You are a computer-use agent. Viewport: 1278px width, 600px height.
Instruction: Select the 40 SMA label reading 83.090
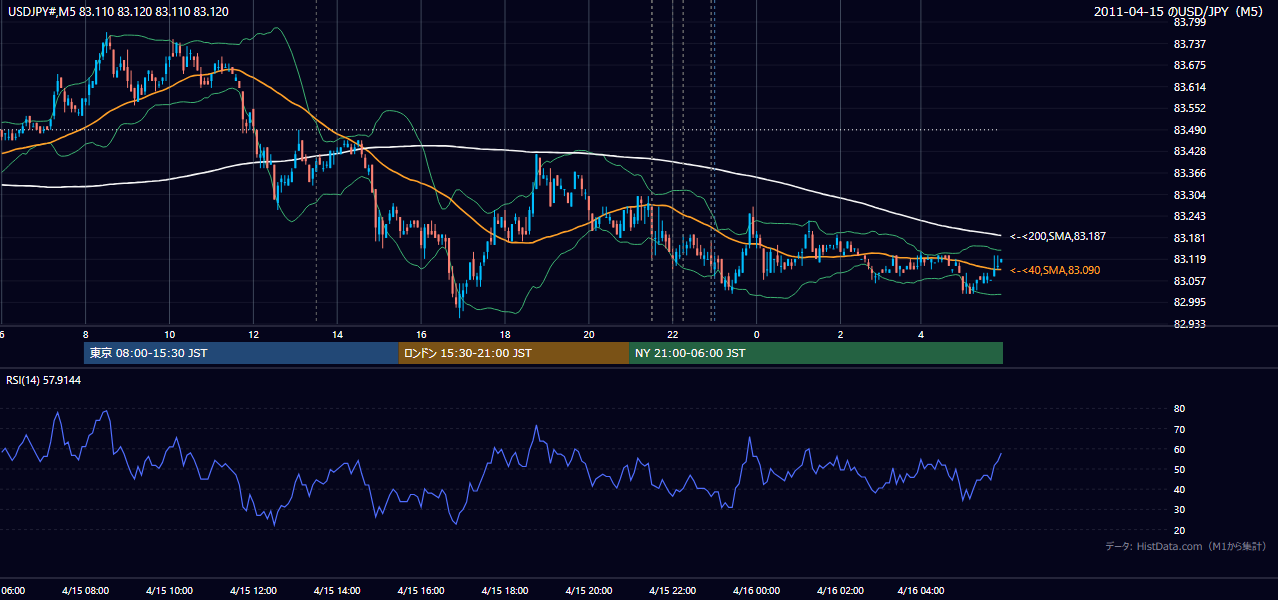pos(1056,270)
